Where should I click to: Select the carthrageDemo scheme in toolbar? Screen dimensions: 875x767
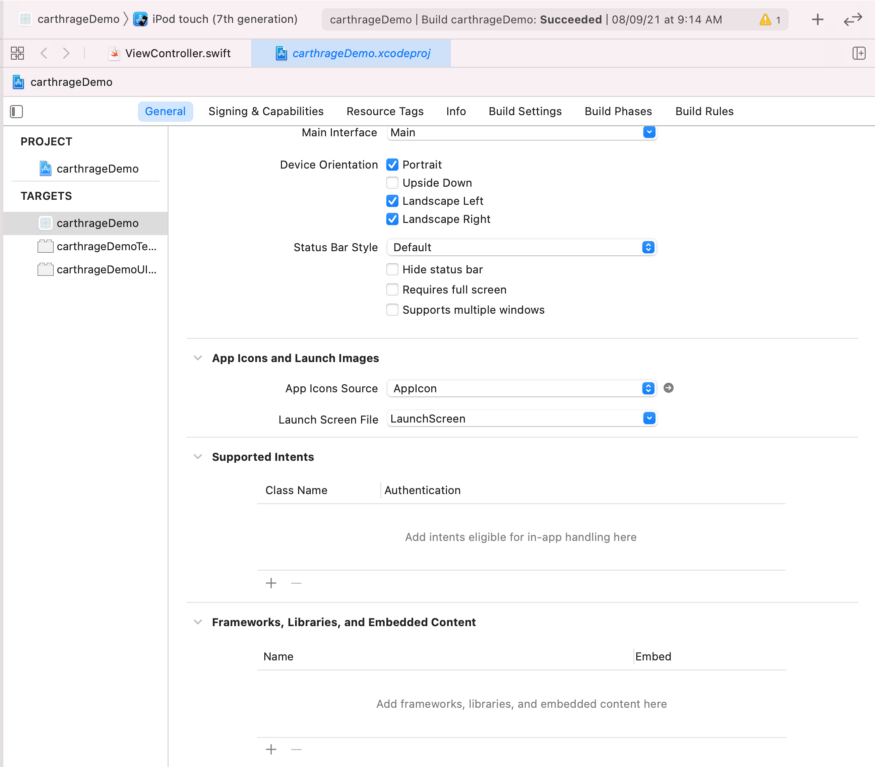(69, 20)
